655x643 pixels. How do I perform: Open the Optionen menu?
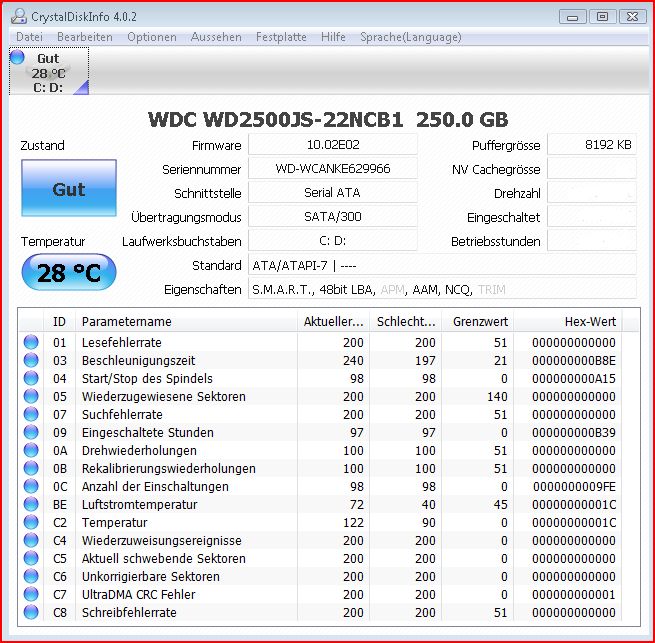pos(152,37)
